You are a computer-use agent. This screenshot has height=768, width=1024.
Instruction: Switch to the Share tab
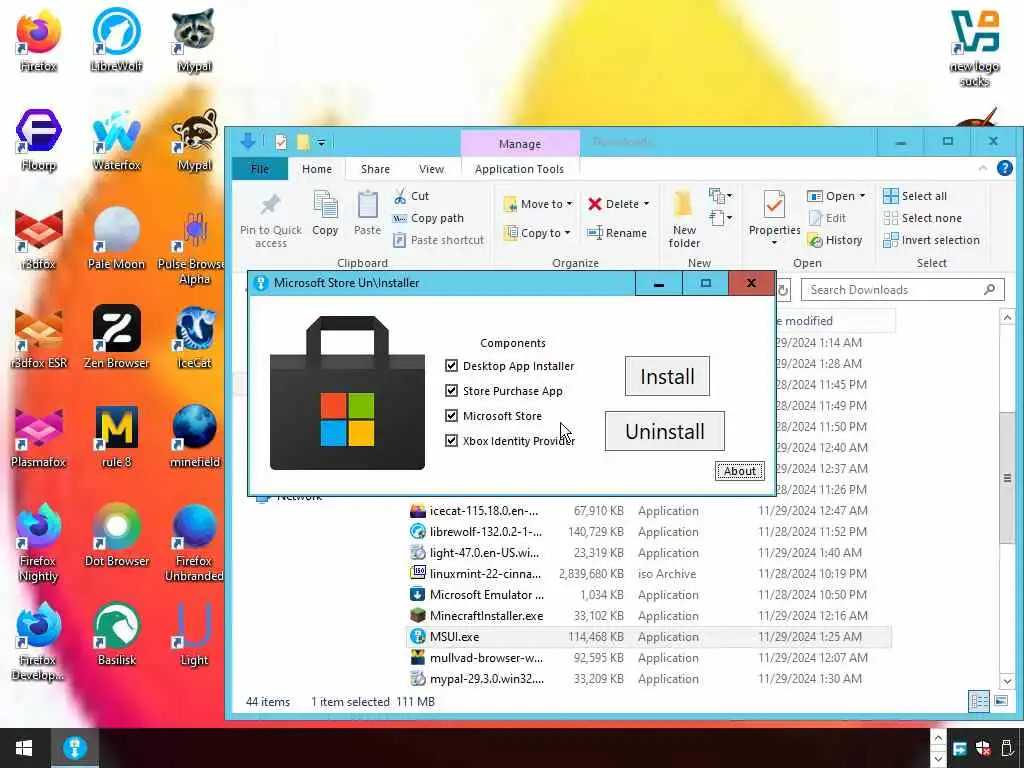[376, 168]
